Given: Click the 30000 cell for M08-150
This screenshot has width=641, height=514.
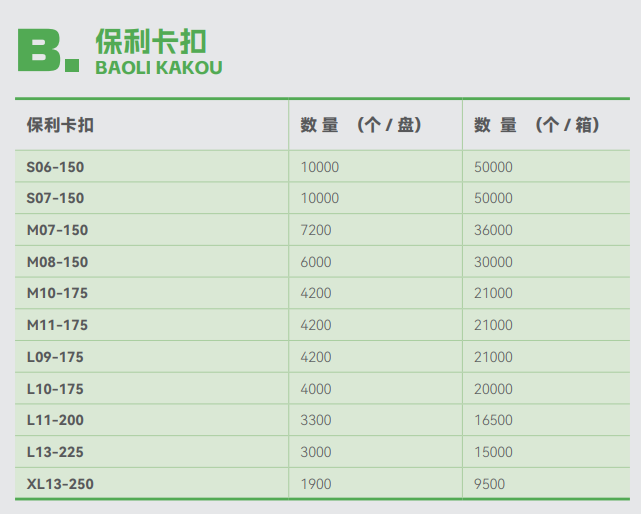Looking at the screenshot, I should [493, 262].
